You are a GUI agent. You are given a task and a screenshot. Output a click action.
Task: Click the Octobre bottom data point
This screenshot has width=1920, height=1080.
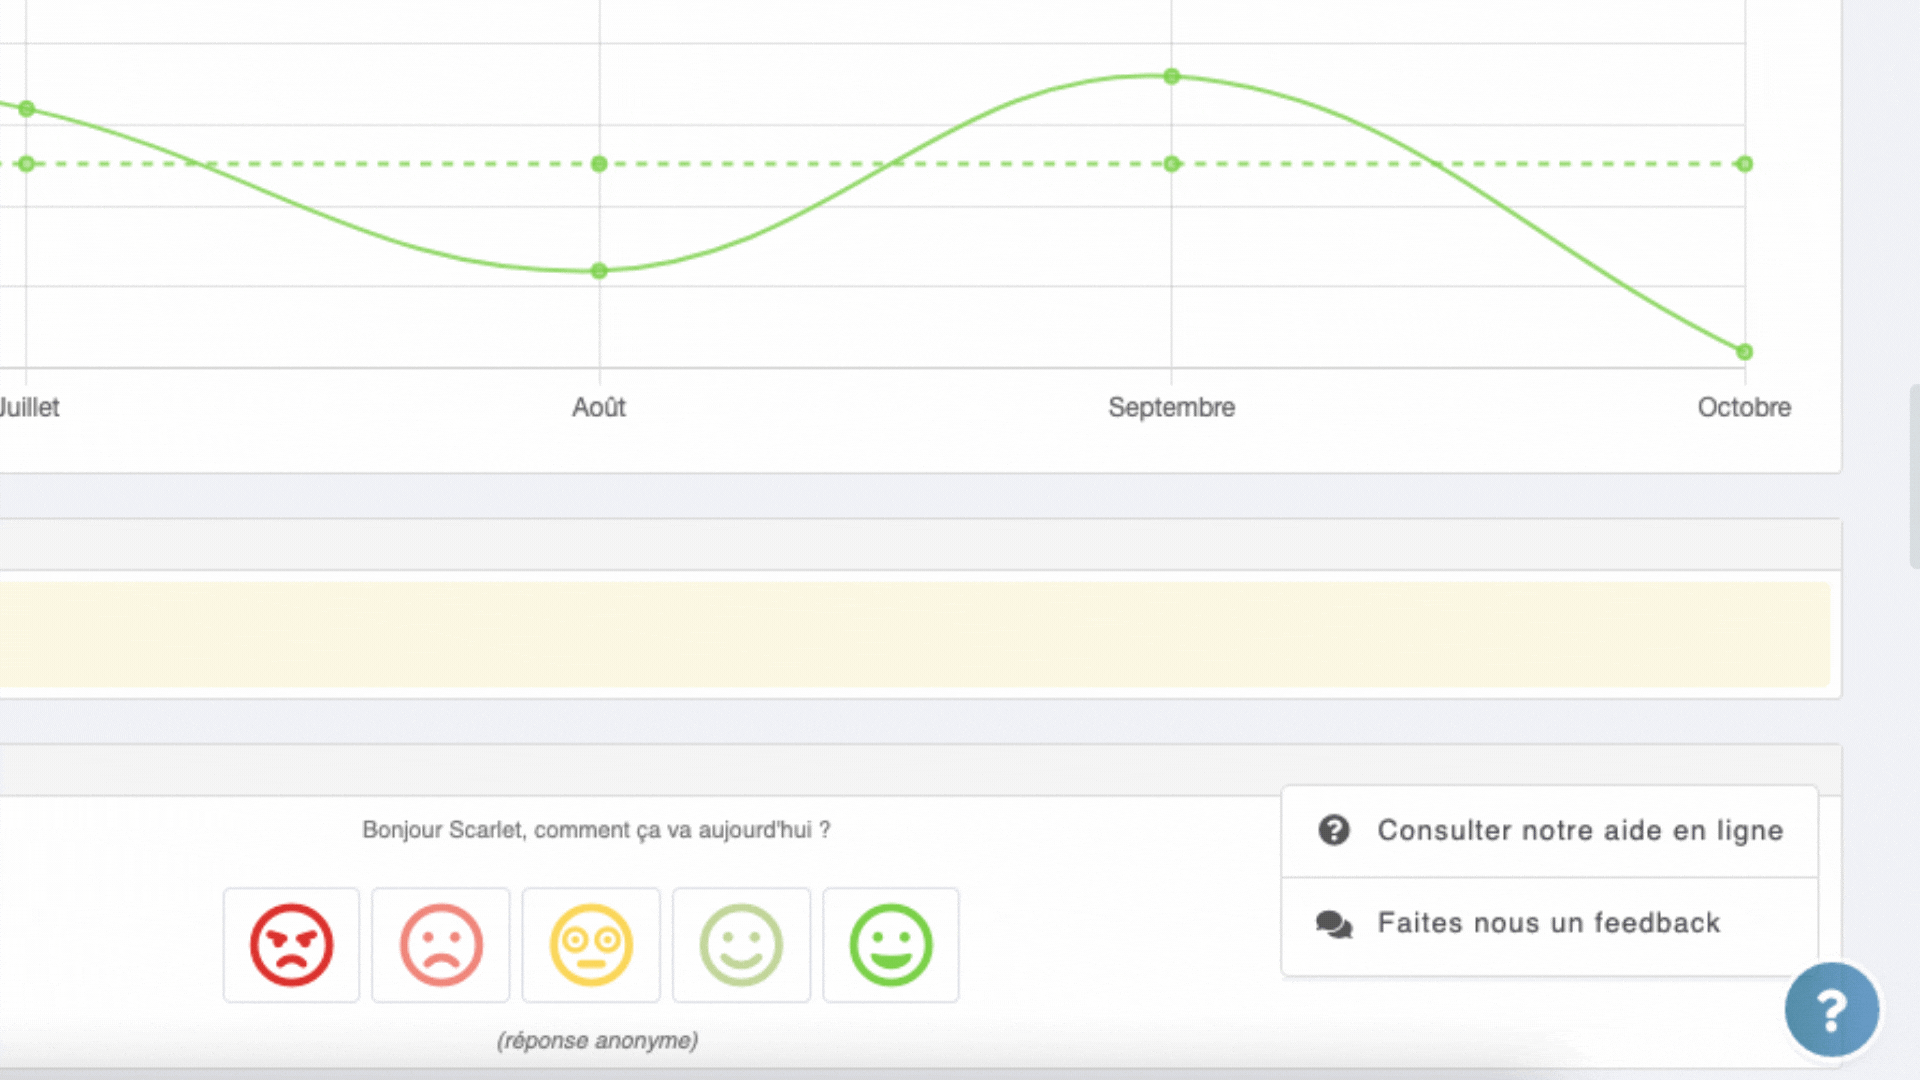[1745, 352]
